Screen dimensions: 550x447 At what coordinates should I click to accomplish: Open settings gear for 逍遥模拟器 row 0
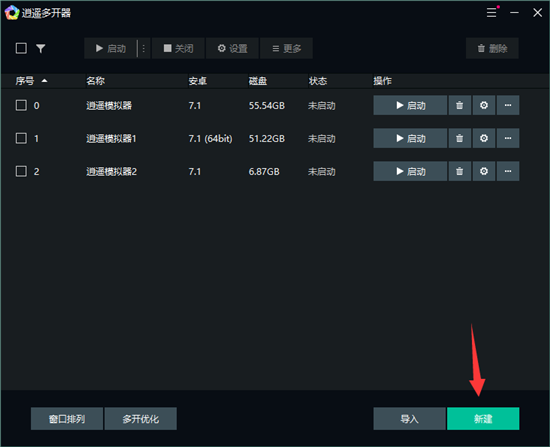[484, 105]
